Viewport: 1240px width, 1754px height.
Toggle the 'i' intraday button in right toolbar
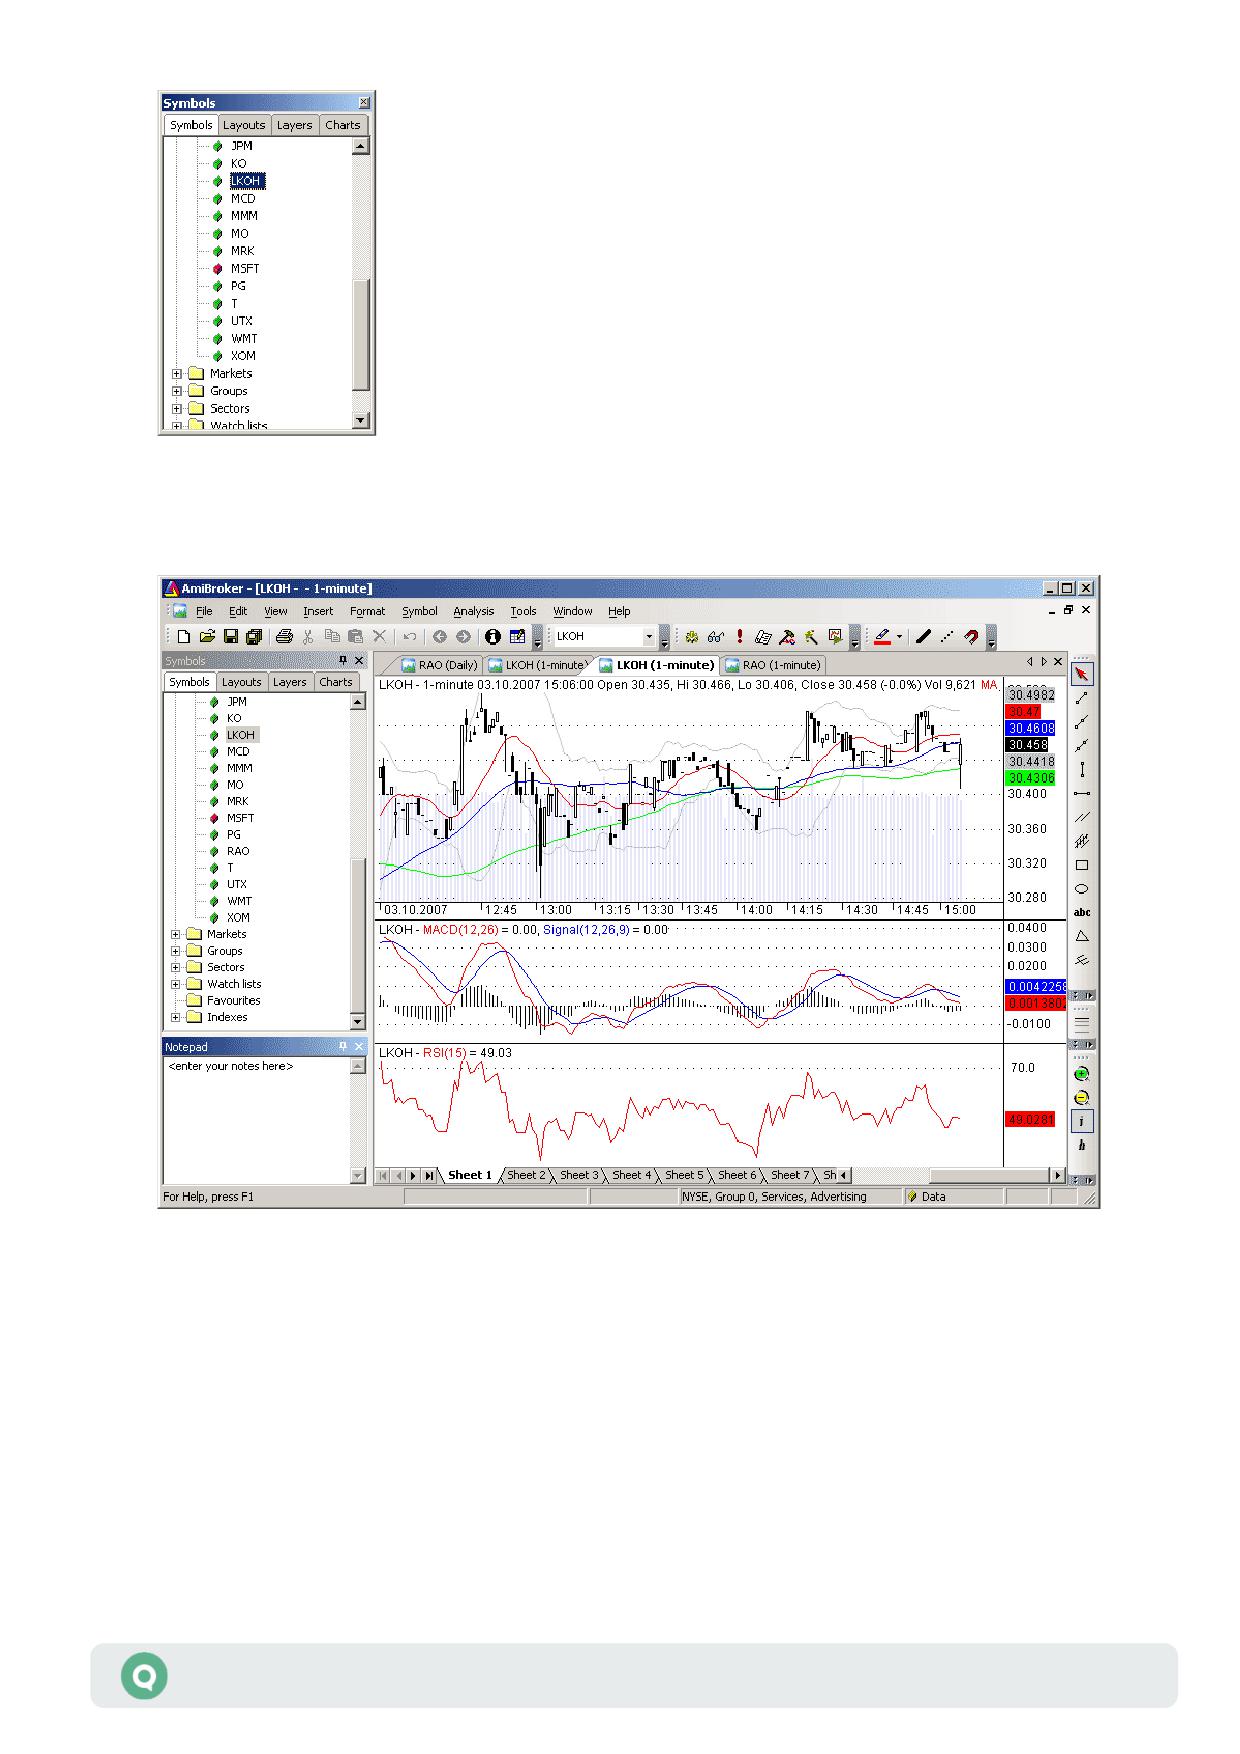(1082, 1122)
